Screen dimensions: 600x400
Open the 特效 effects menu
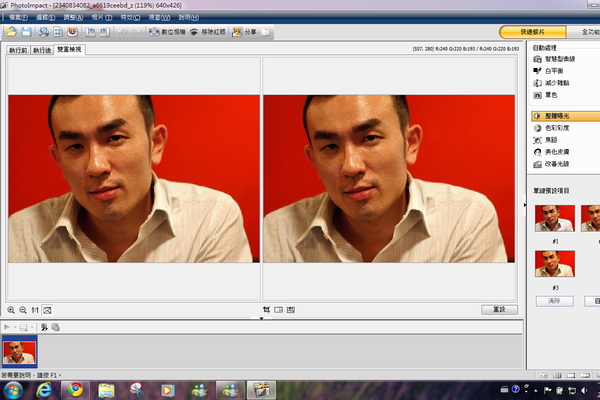(130, 18)
